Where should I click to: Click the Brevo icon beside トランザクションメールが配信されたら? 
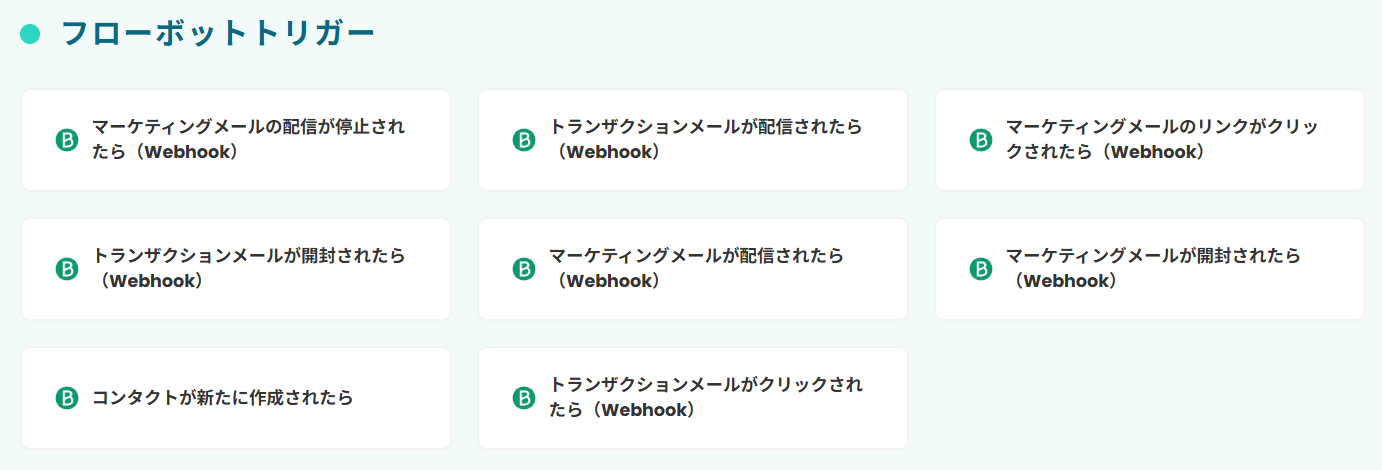(x=524, y=140)
